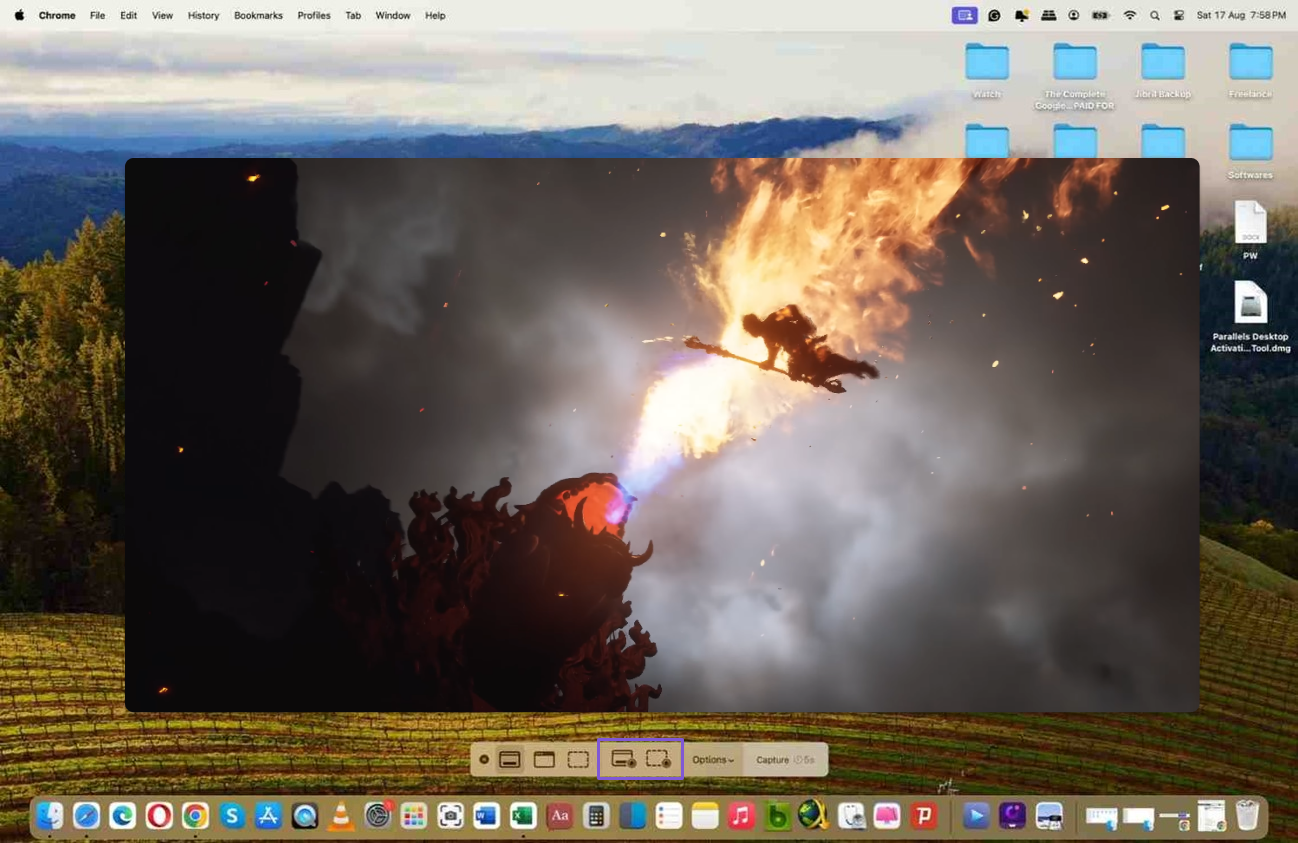Open Grammarly in the menu bar
This screenshot has width=1298, height=843.
(994, 15)
